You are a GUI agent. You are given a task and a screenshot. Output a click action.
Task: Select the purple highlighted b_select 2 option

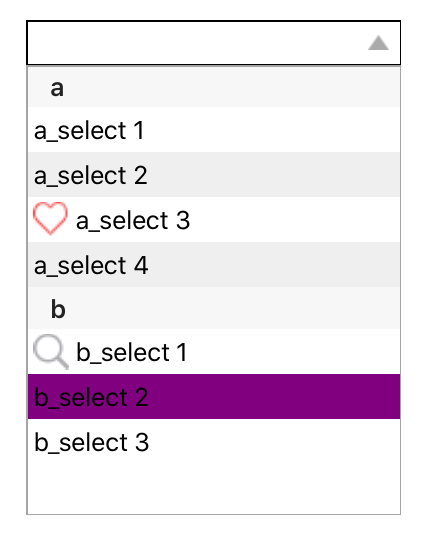tap(214, 397)
